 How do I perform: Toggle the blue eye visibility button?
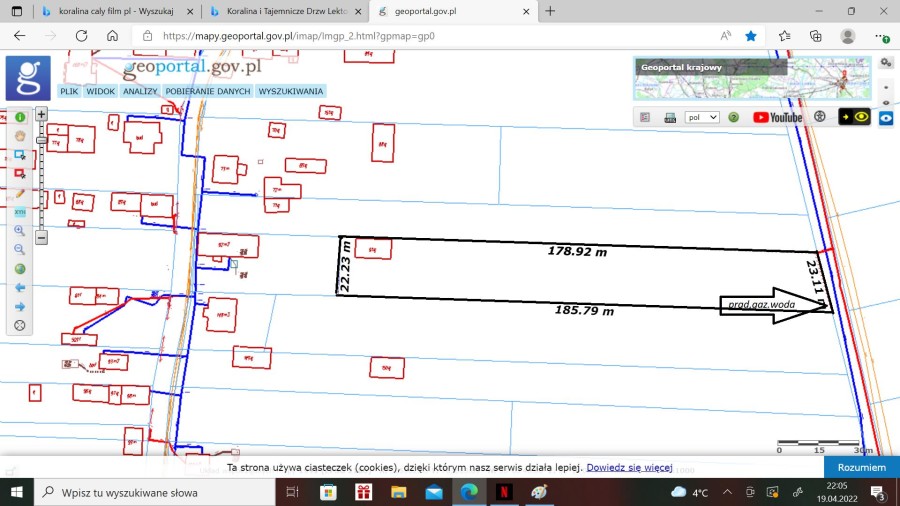coord(886,118)
